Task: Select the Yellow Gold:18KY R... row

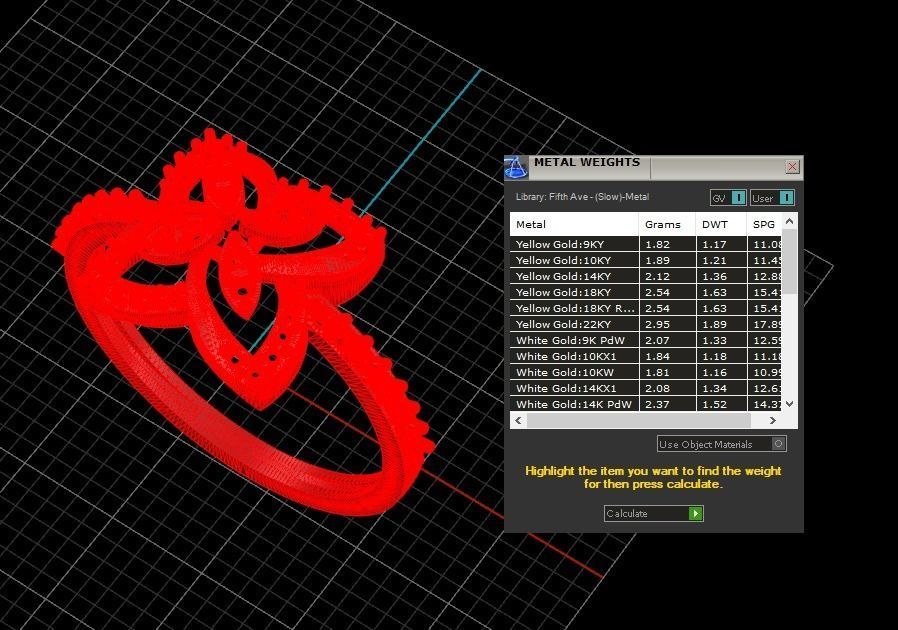Action: coord(645,308)
